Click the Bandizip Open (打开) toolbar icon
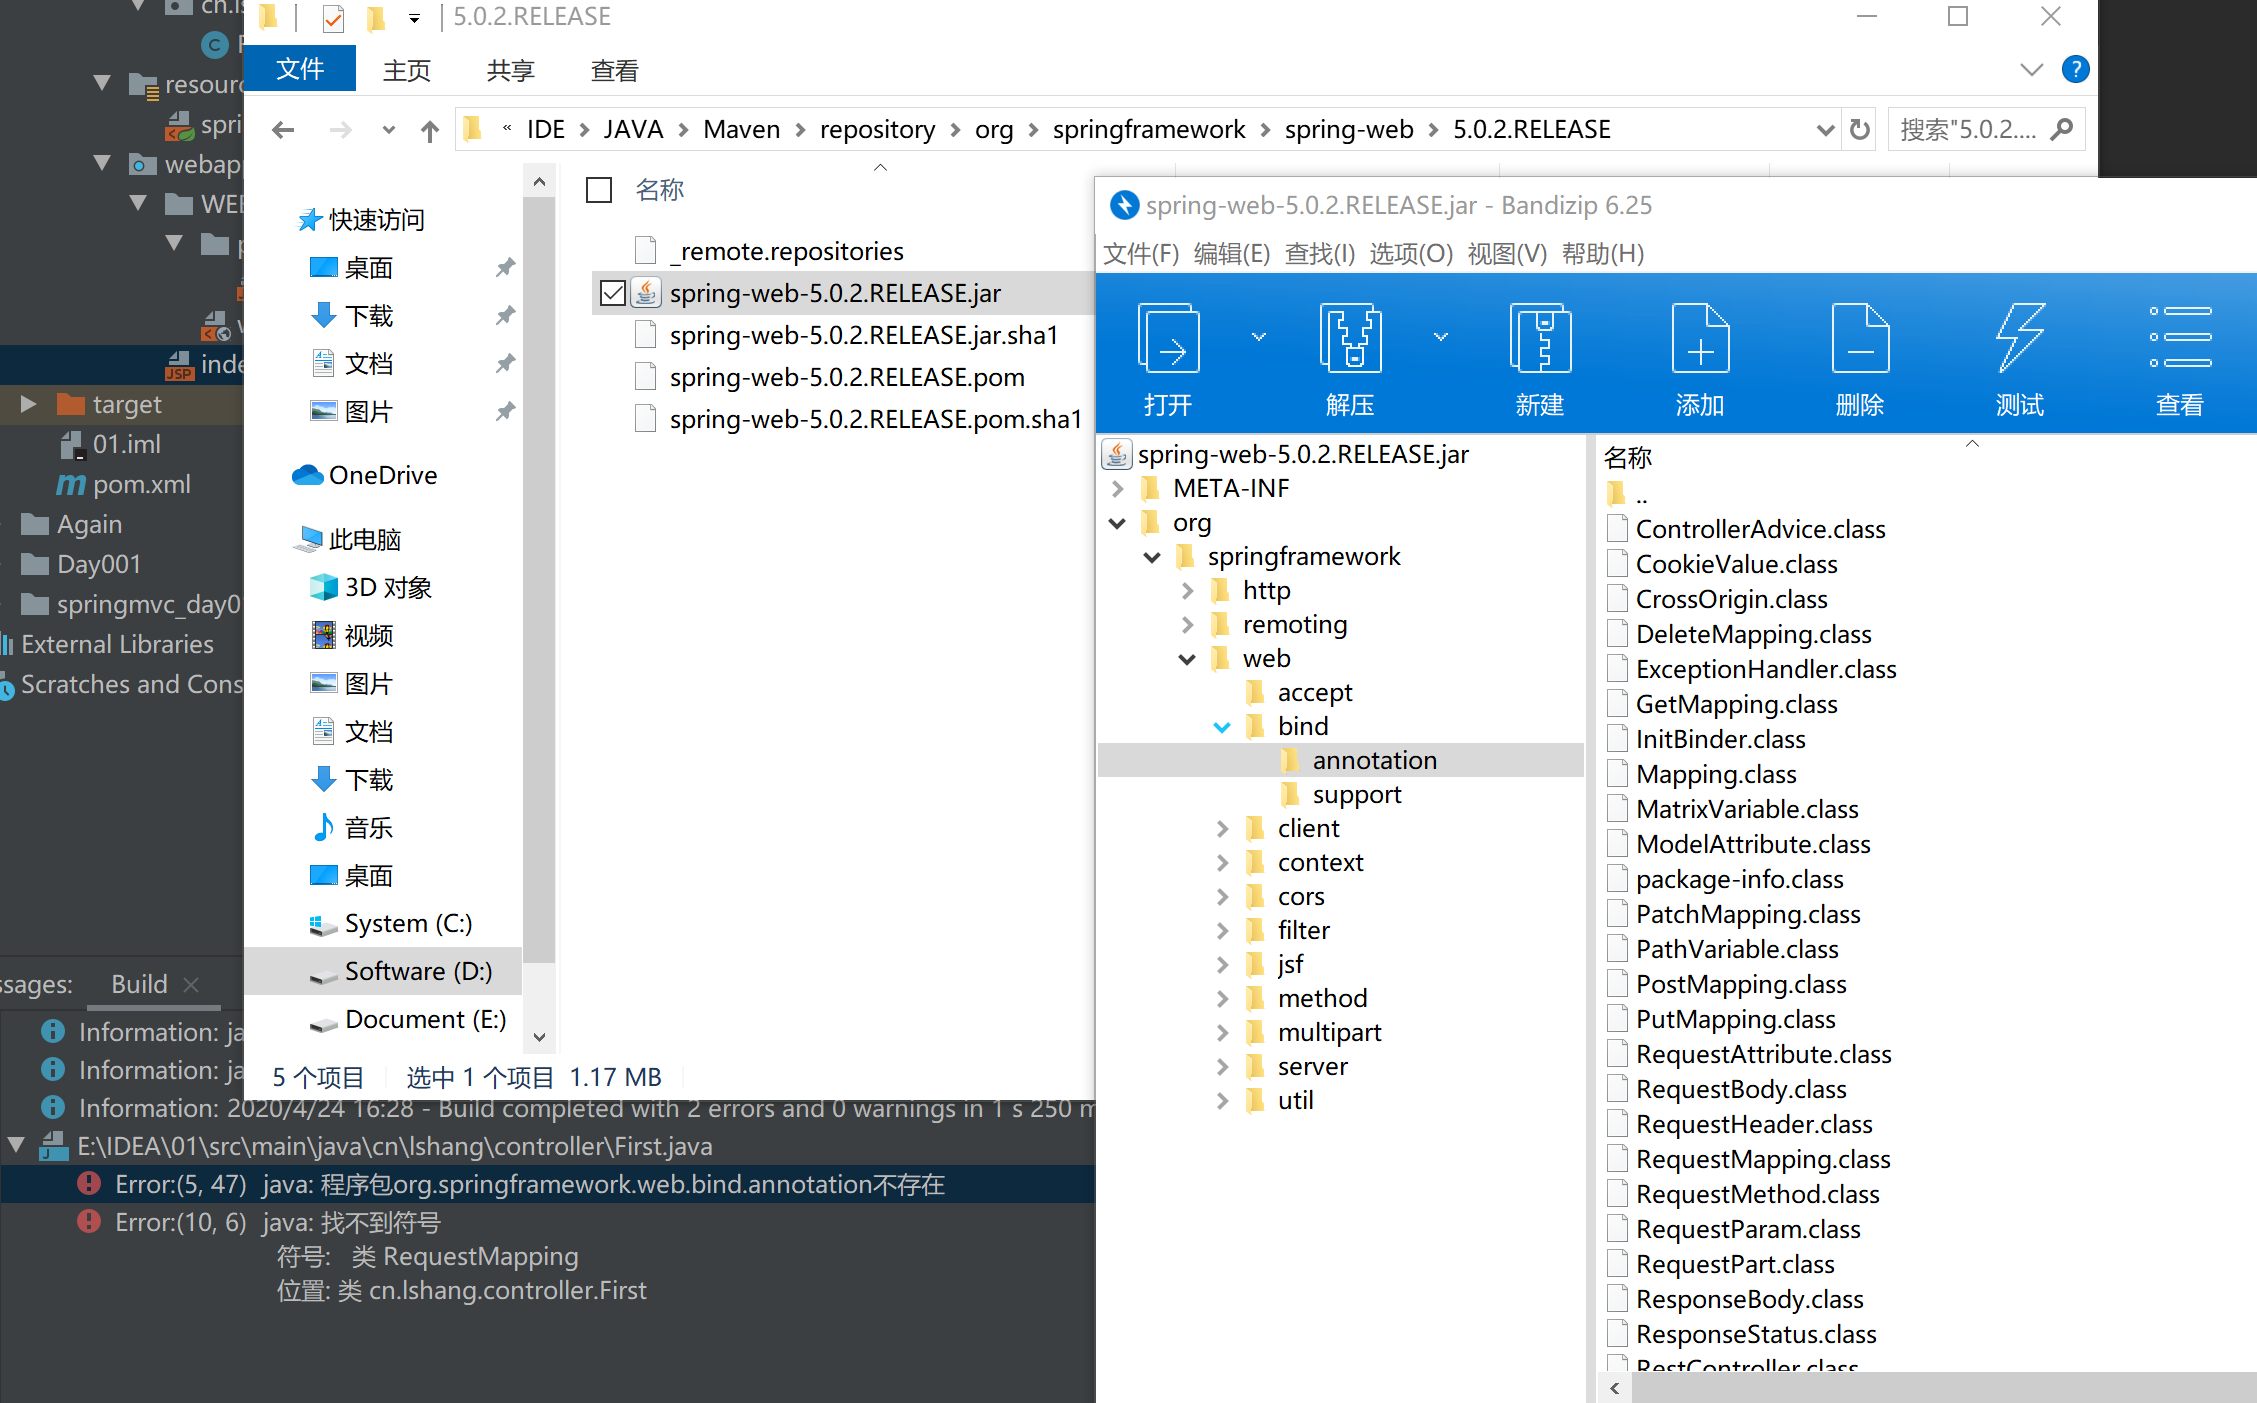The width and height of the screenshot is (2257, 1403). pyautogui.click(x=1168, y=340)
